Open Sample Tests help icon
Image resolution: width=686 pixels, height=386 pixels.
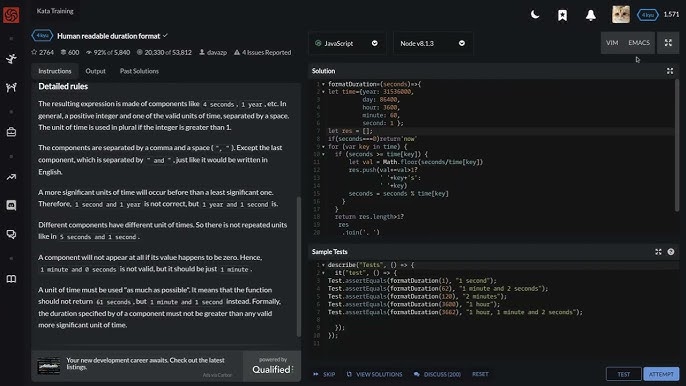tap(671, 252)
